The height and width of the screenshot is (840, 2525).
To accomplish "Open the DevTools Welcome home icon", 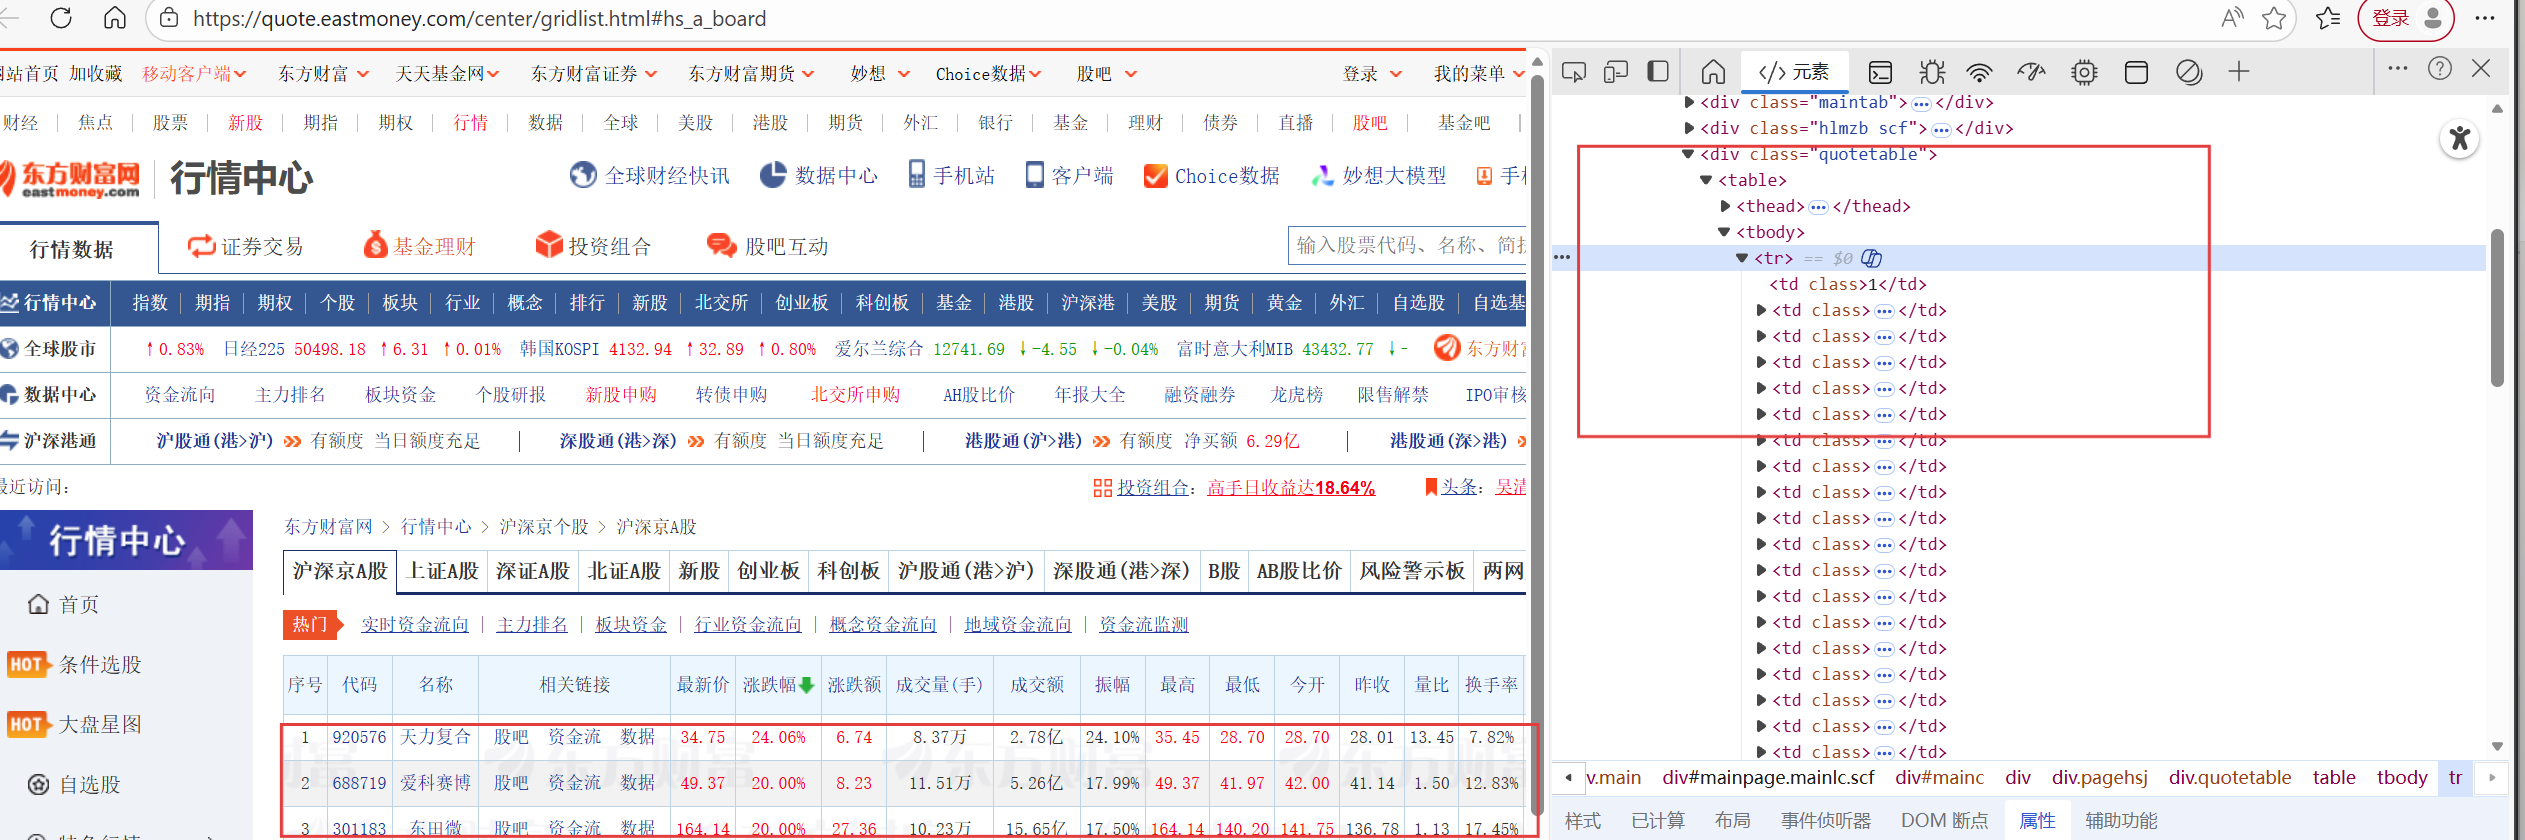I will [x=1713, y=72].
